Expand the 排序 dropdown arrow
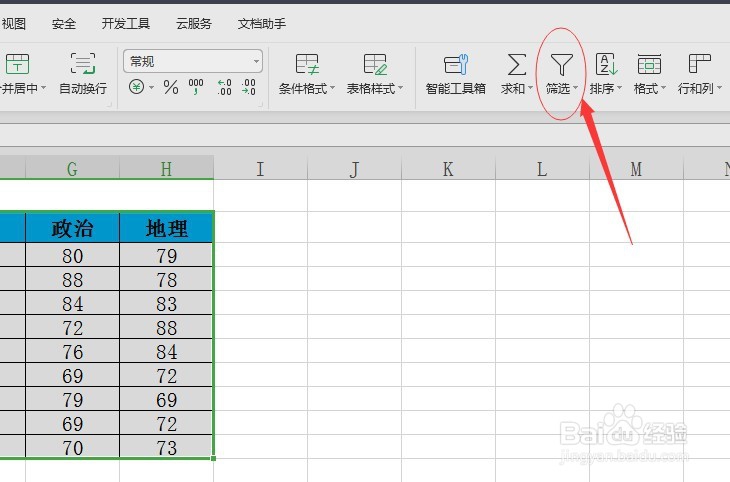The width and height of the screenshot is (730, 482). click(619, 88)
